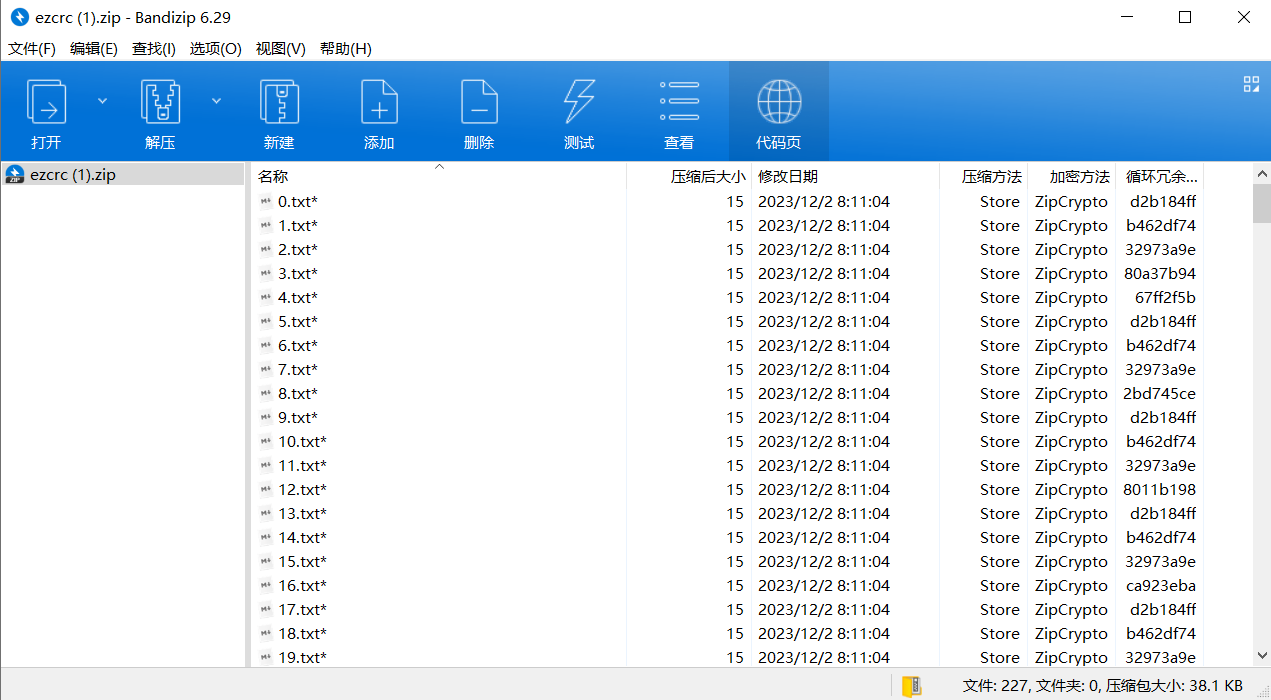Select file 5.txt* in the list

click(x=298, y=321)
